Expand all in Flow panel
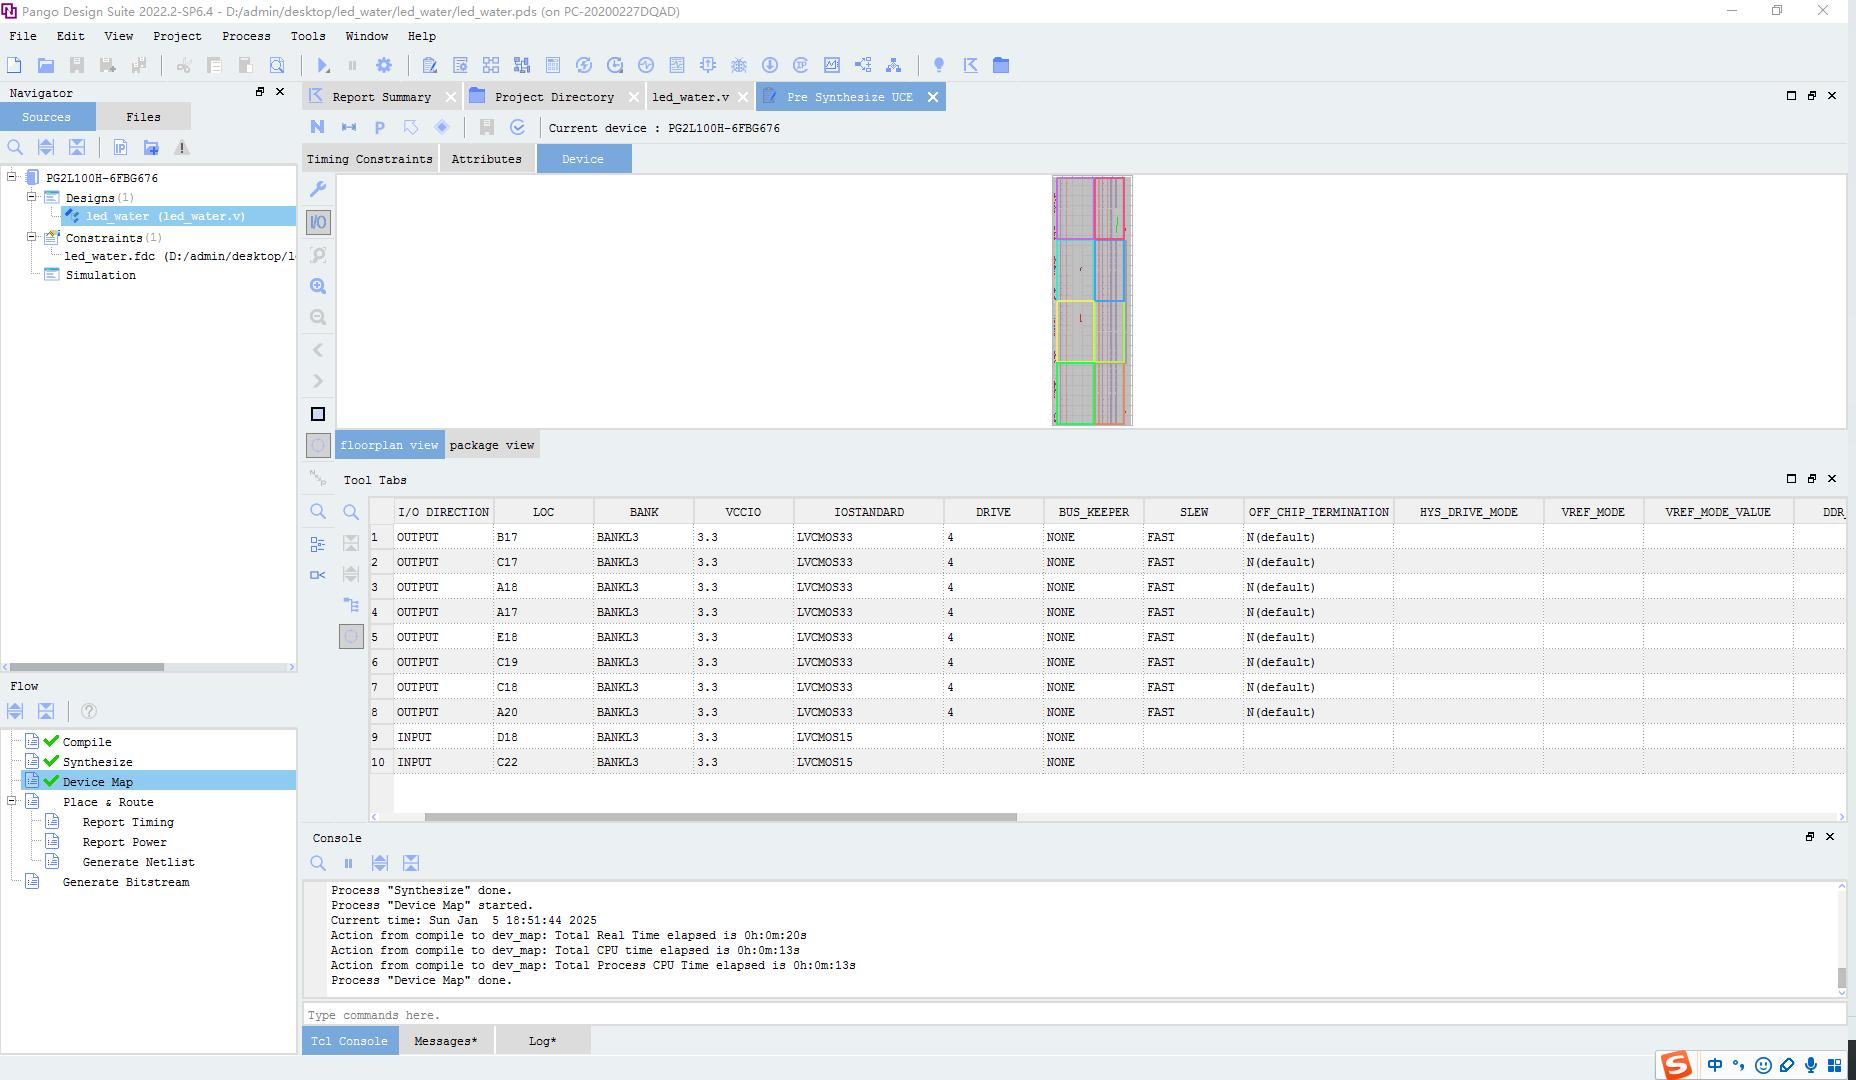Screen dimensions: 1856x1080 (15, 711)
